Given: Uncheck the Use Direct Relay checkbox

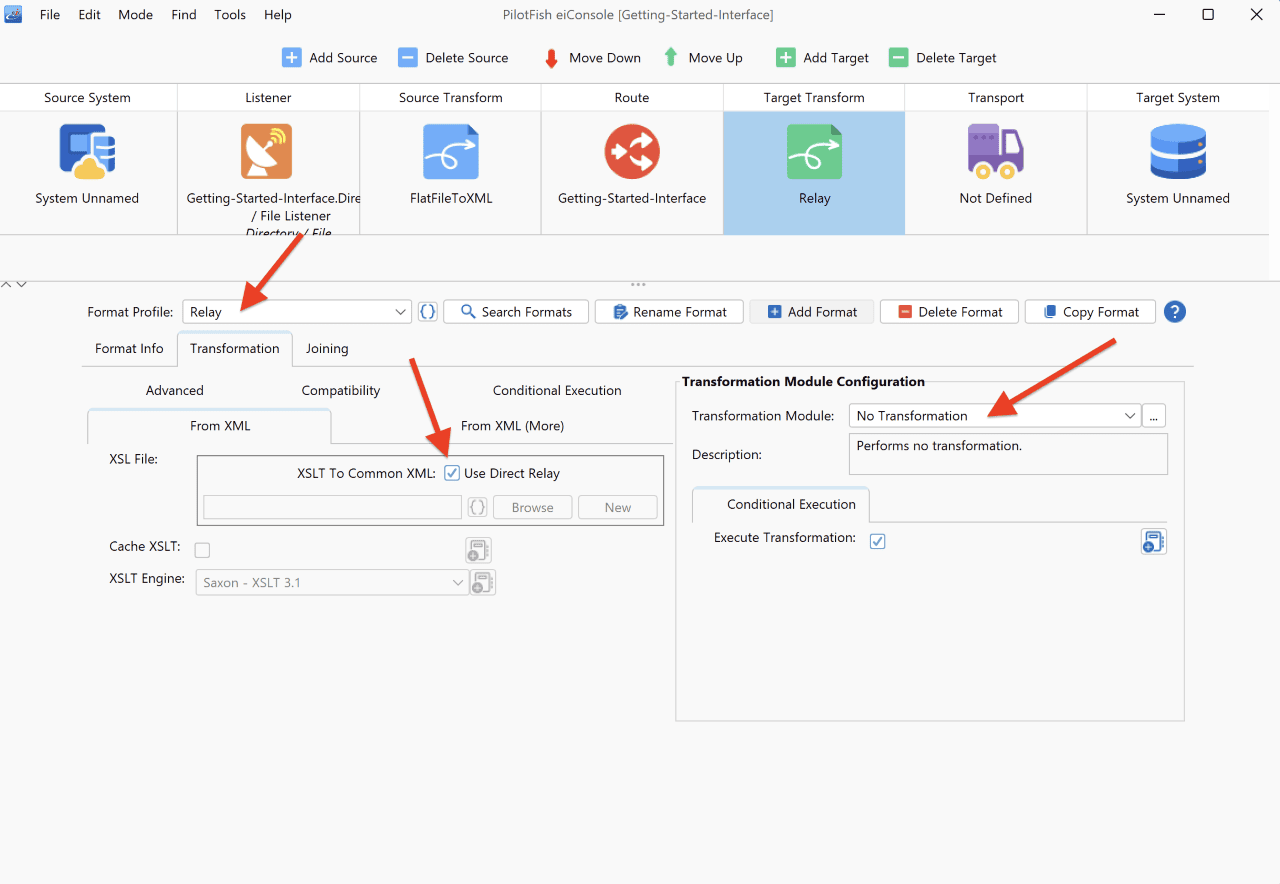Looking at the screenshot, I should tap(452, 473).
